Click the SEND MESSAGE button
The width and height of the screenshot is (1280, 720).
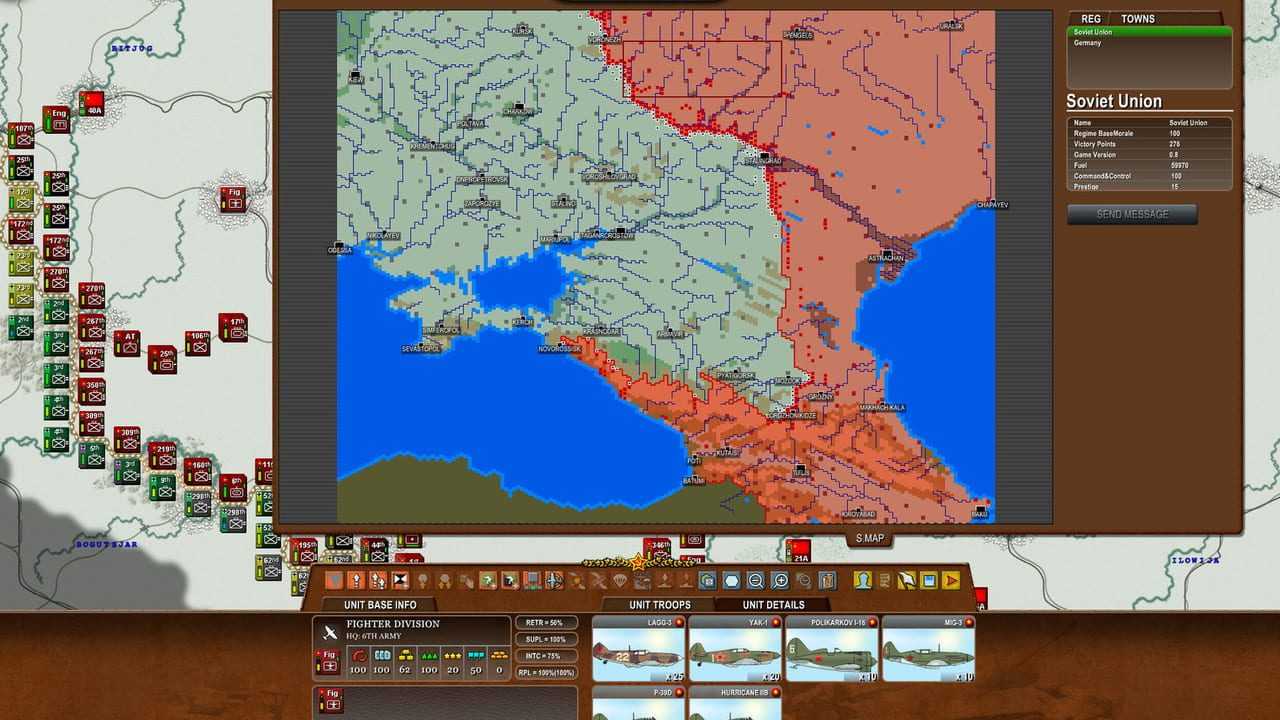[1132, 214]
